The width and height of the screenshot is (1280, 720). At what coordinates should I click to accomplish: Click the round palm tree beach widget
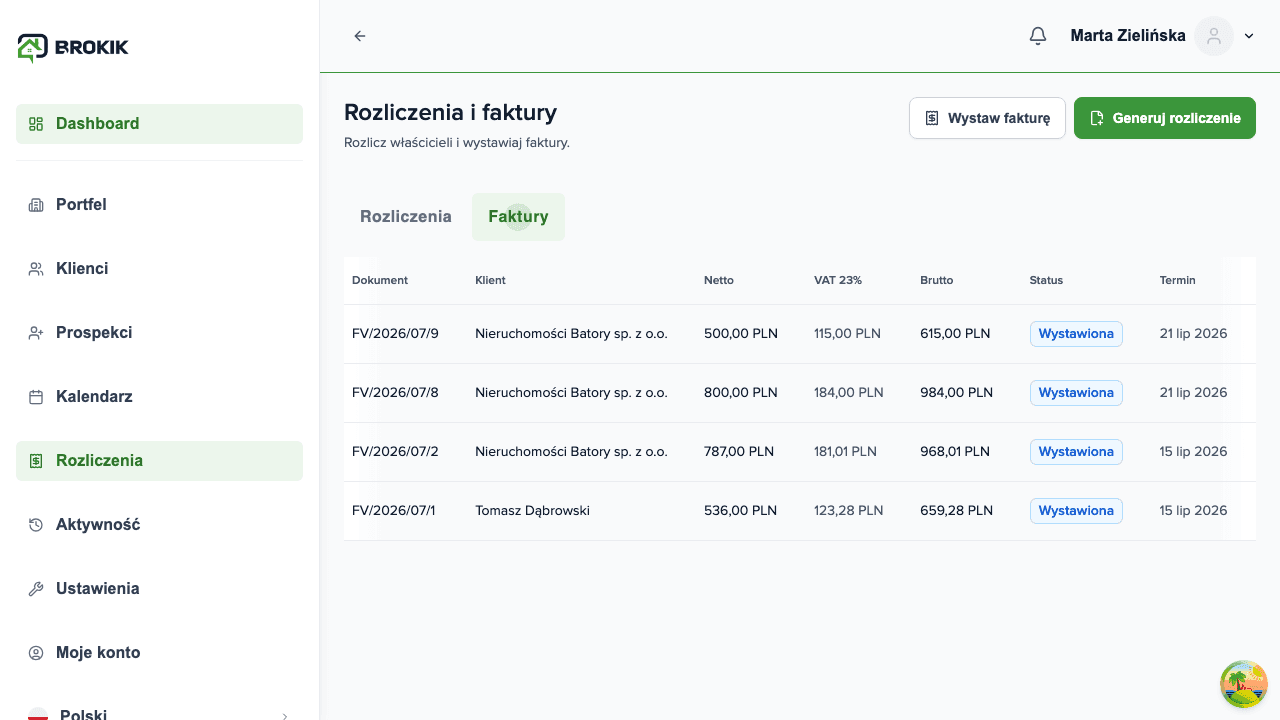point(1244,684)
